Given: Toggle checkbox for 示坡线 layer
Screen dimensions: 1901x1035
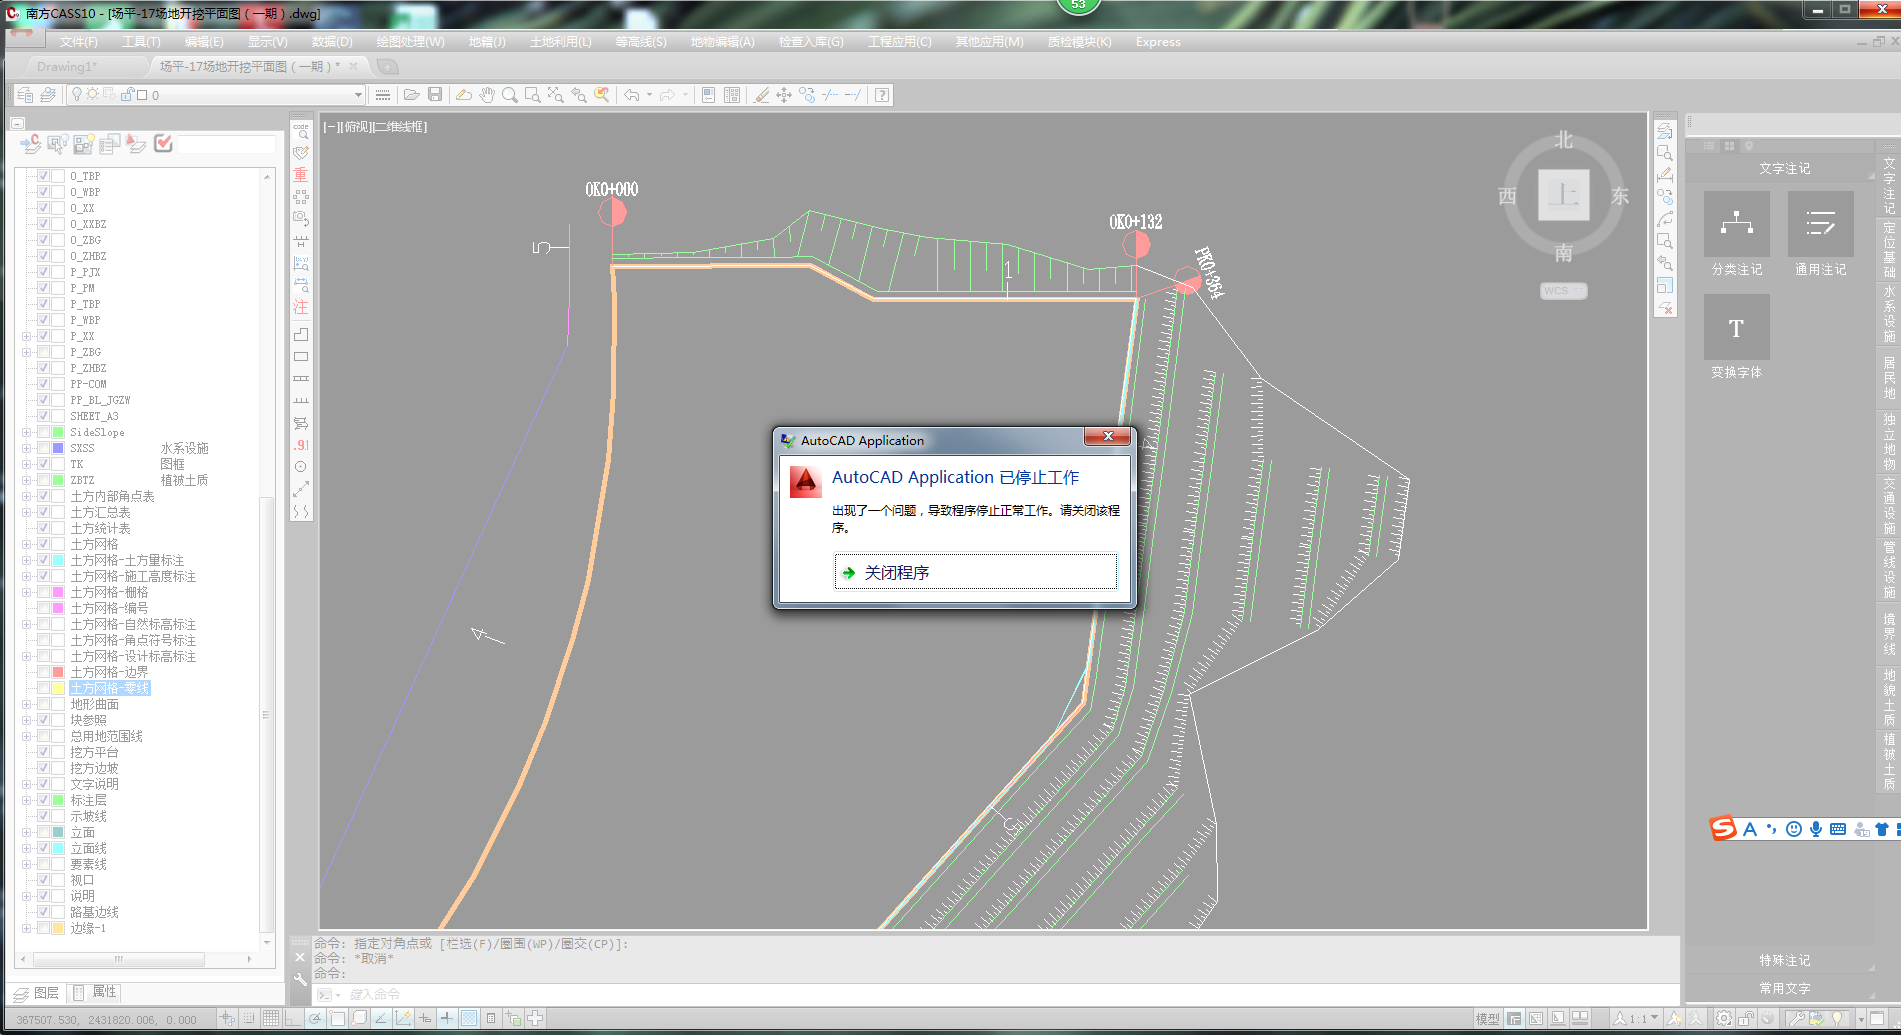Looking at the screenshot, I should [43, 816].
